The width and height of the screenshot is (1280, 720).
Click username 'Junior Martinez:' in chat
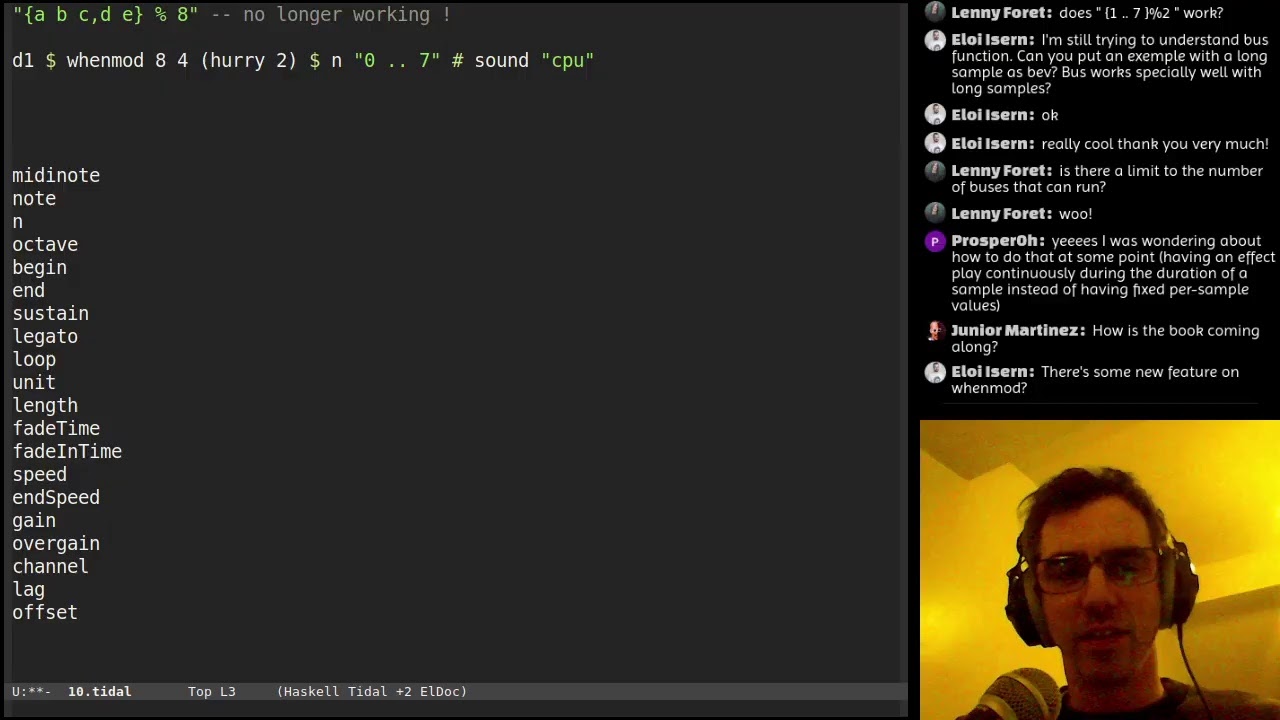[1018, 331]
